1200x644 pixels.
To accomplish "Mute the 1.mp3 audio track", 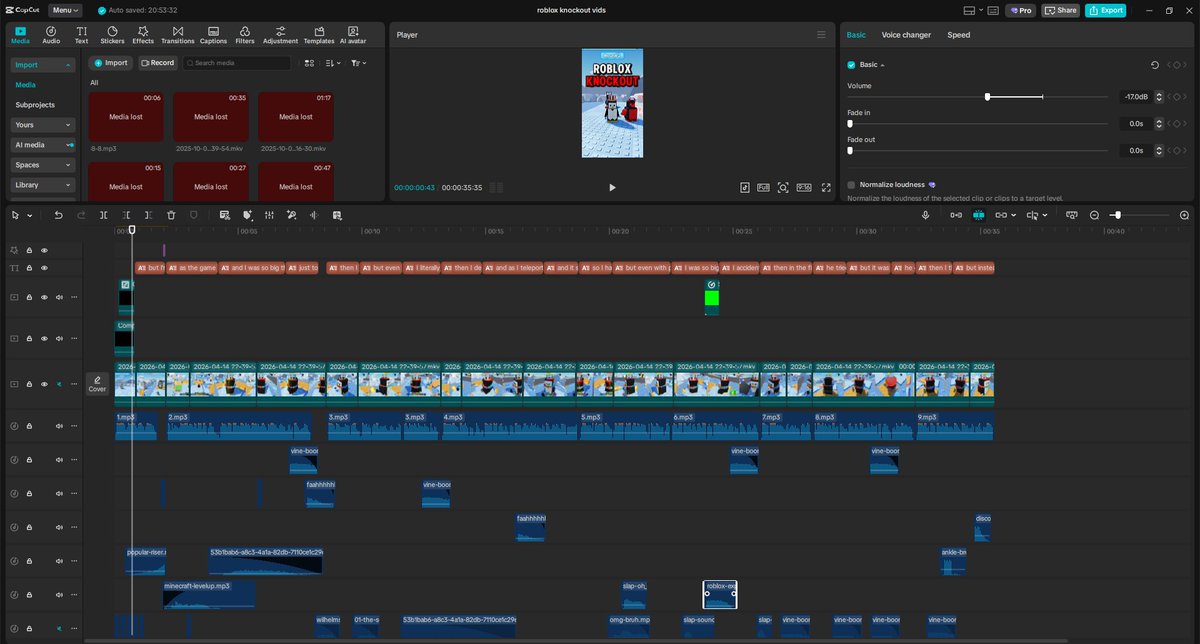I will (59, 426).
